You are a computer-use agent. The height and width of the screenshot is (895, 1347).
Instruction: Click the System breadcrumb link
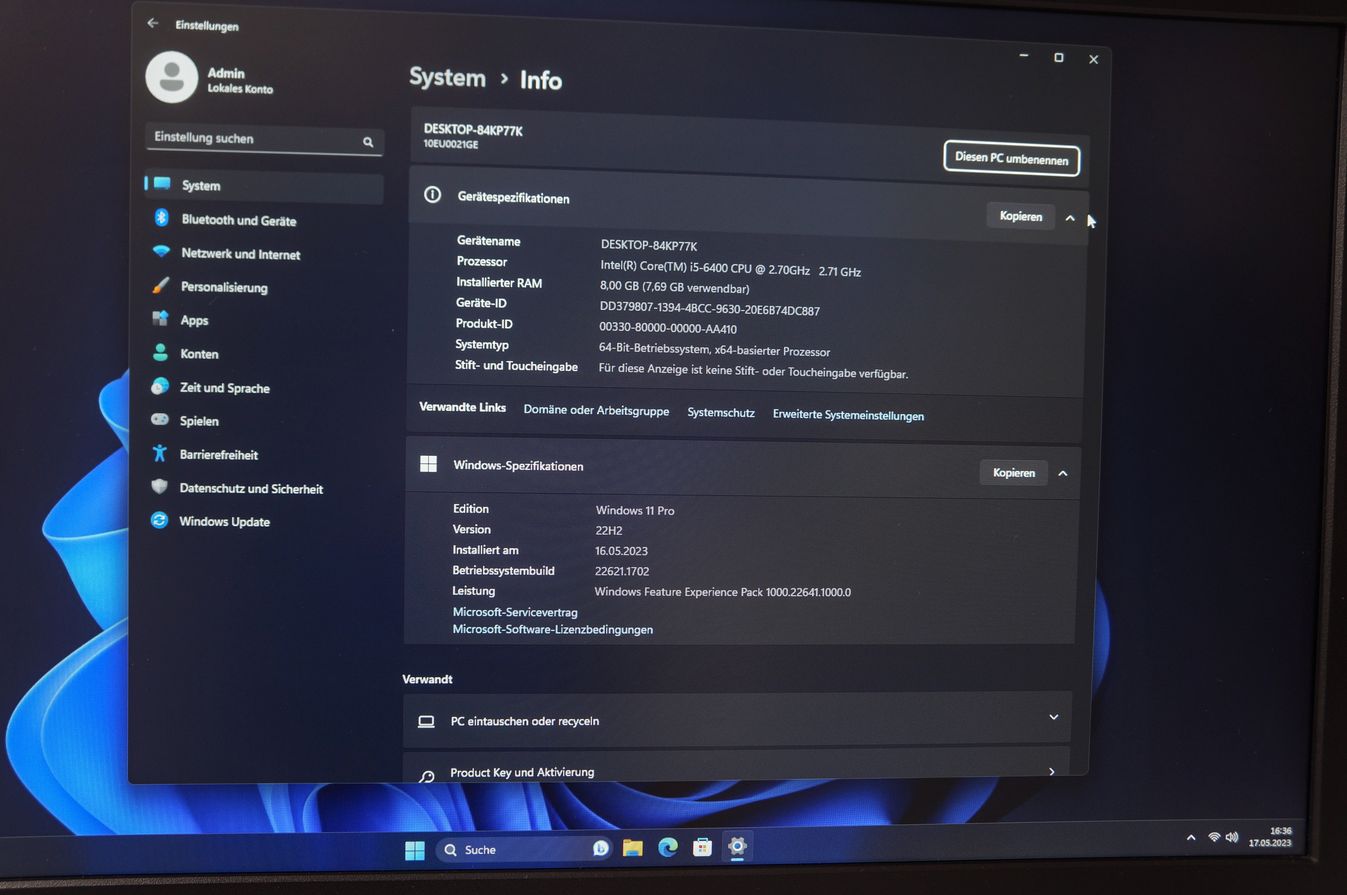point(447,77)
